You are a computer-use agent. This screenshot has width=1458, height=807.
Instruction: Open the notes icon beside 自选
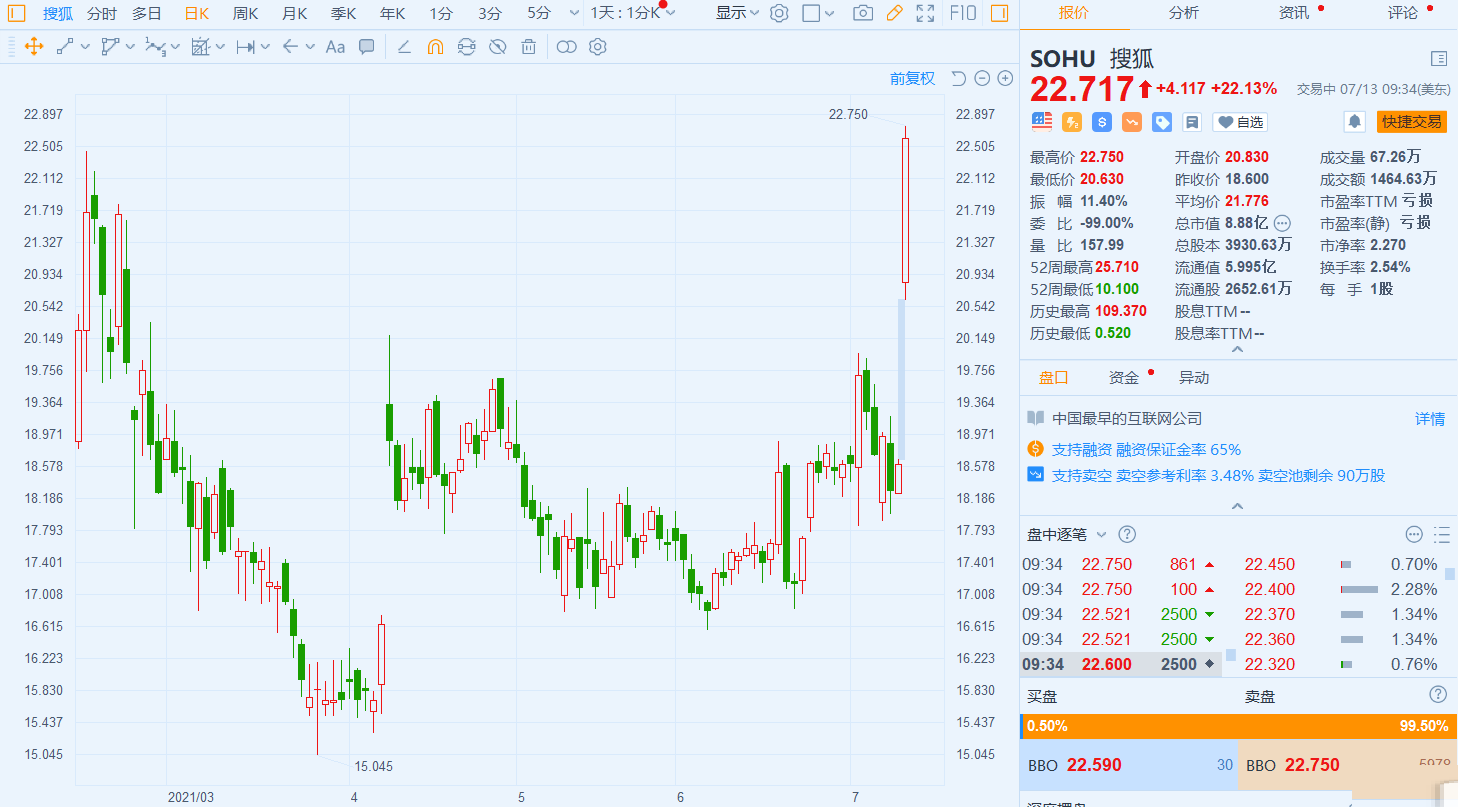click(x=1192, y=122)
